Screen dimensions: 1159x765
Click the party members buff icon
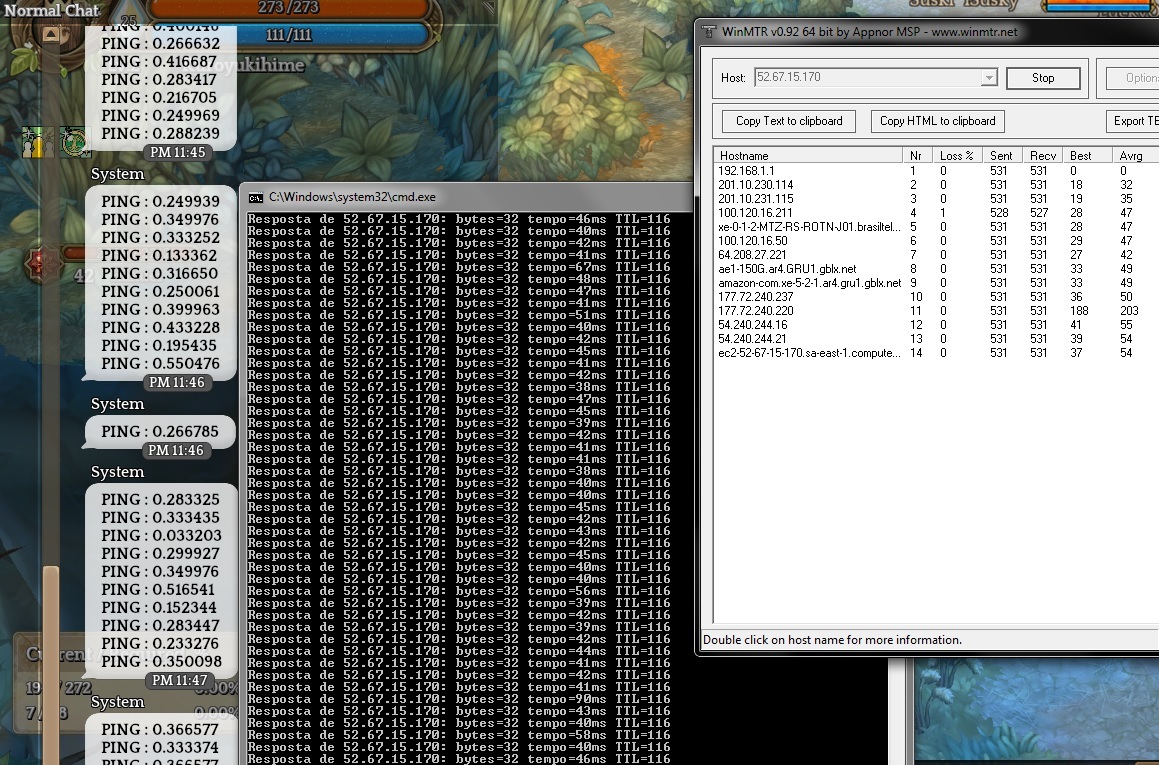(39, 143)
